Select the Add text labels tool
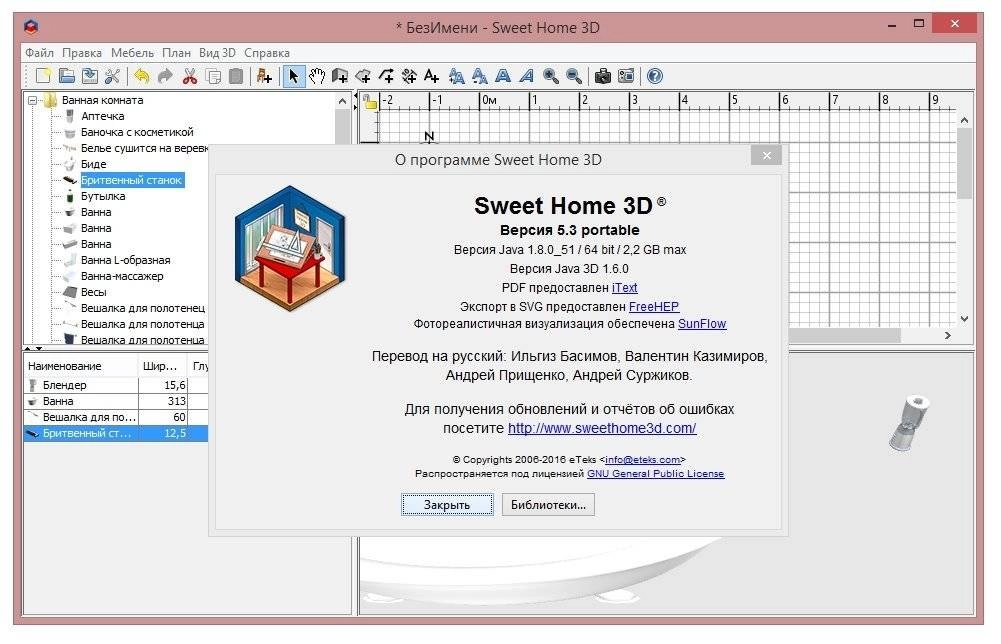This screenshot has height=644, width=1001. tap(432, 76)
